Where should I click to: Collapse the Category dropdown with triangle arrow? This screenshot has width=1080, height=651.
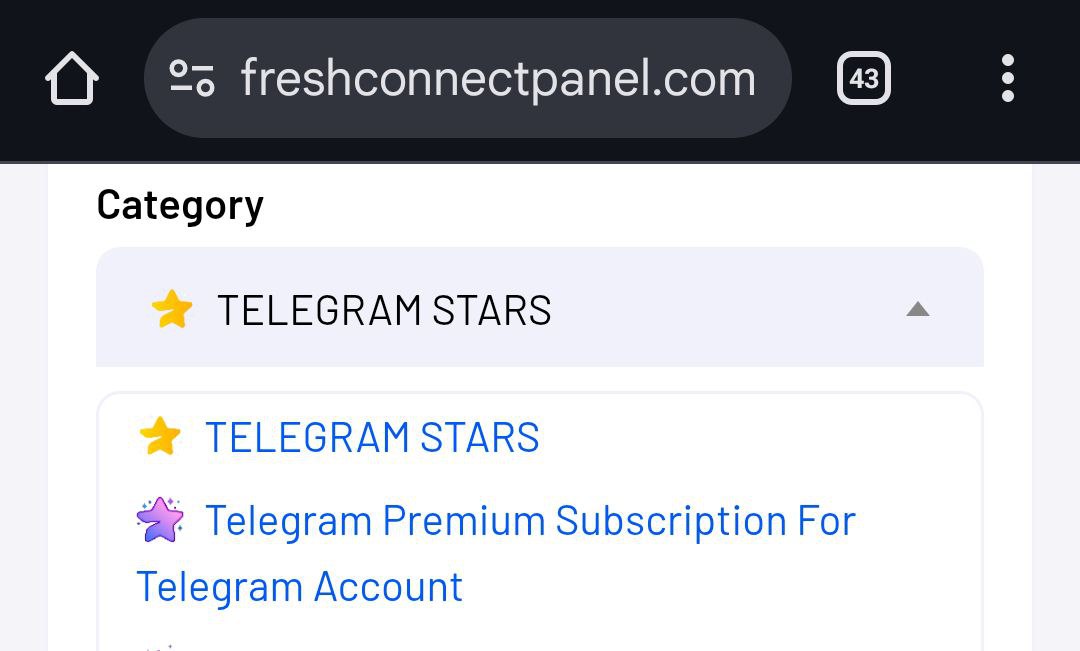click(917, 310)
